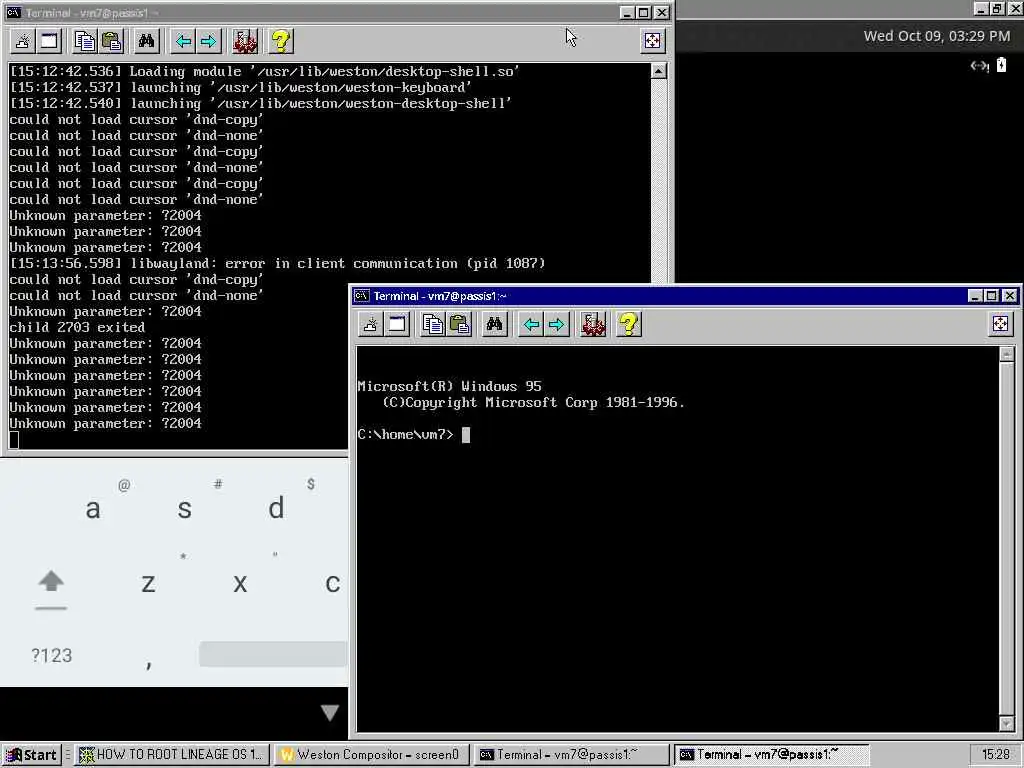The height and width of the screenshot is (768, 1024).
Task: Copy selection in the background log terminal toolbar
Action: (84, 41)
